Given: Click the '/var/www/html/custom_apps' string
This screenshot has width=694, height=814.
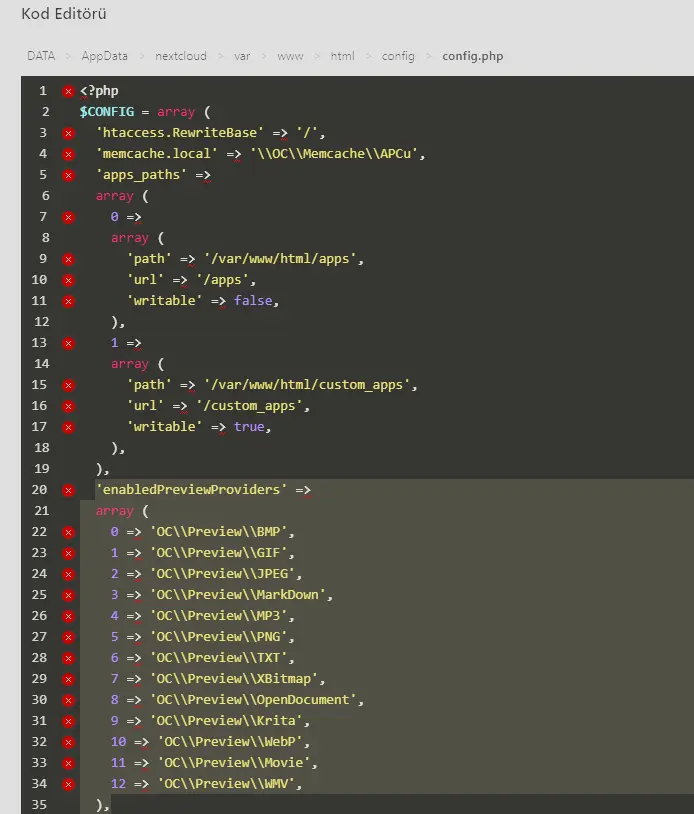Looking at the screenshot, I should coord(307,385).
